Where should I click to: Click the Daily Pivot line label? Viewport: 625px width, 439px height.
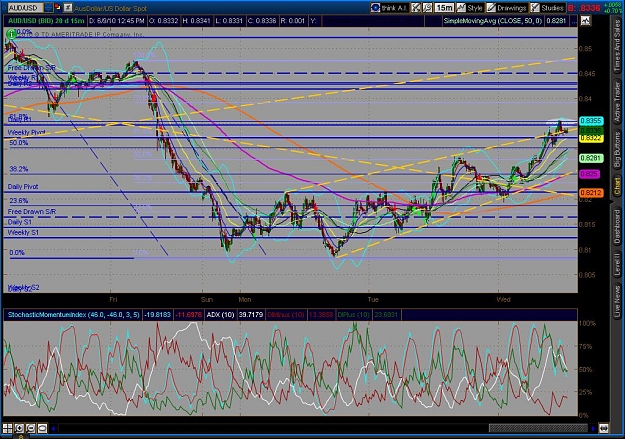click(23, 187)
